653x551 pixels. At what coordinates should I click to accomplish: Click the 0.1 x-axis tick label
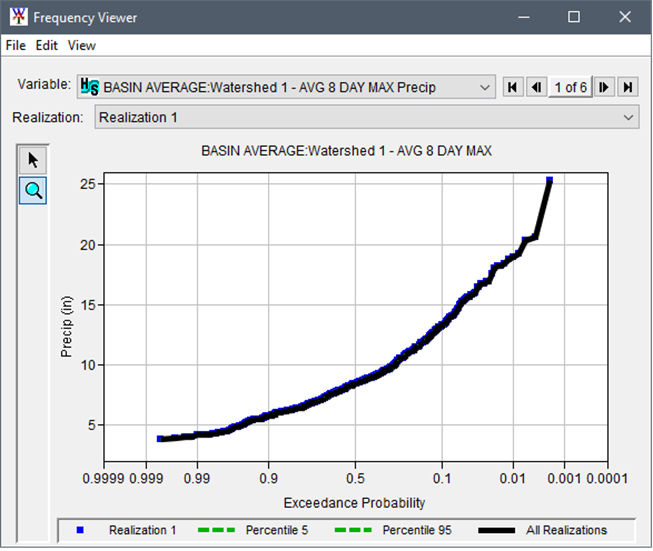pos(442,479)
